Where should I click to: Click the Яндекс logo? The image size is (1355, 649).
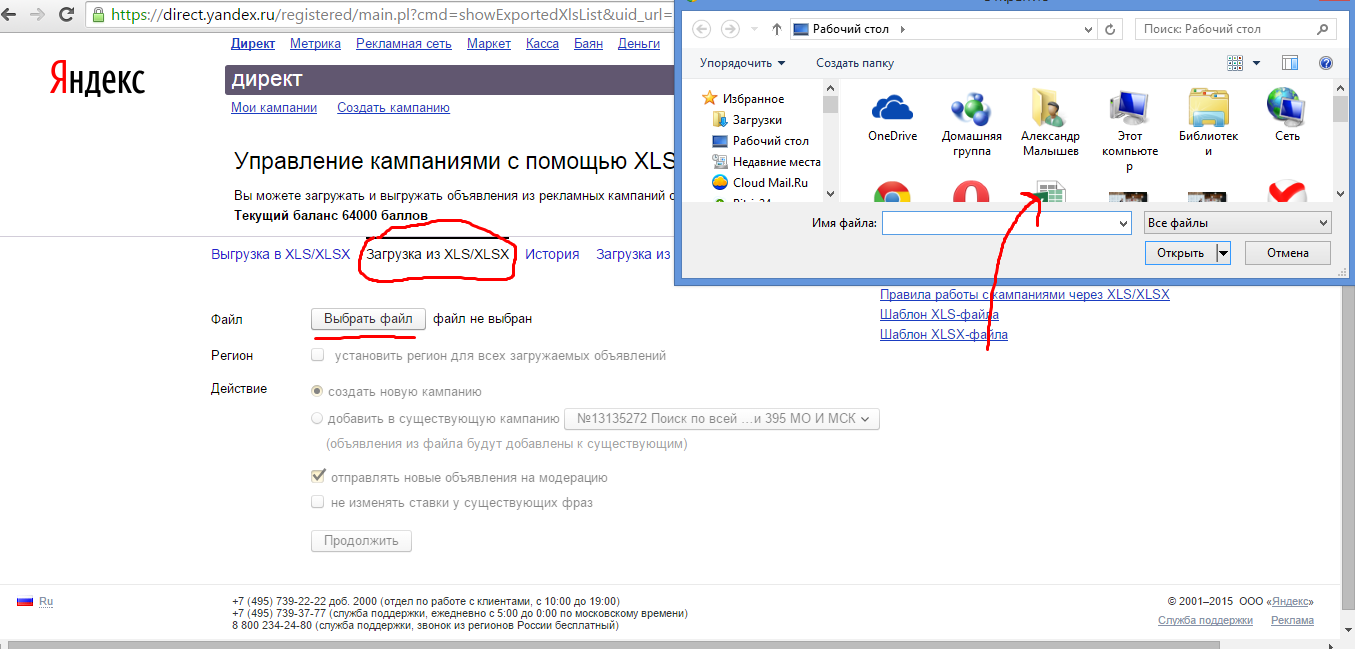click(x=97, y=79)
